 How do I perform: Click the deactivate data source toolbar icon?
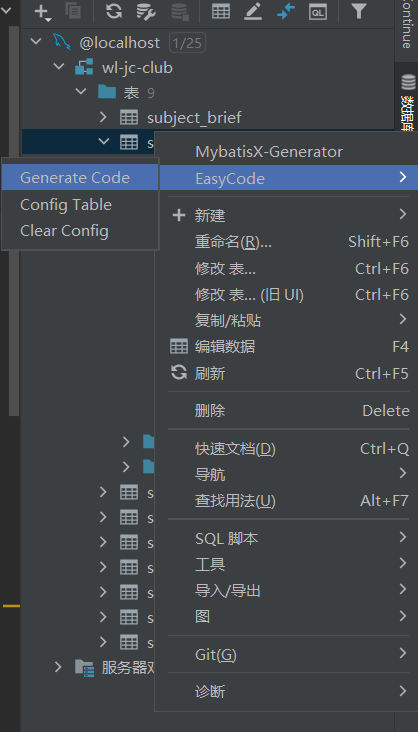179,11
